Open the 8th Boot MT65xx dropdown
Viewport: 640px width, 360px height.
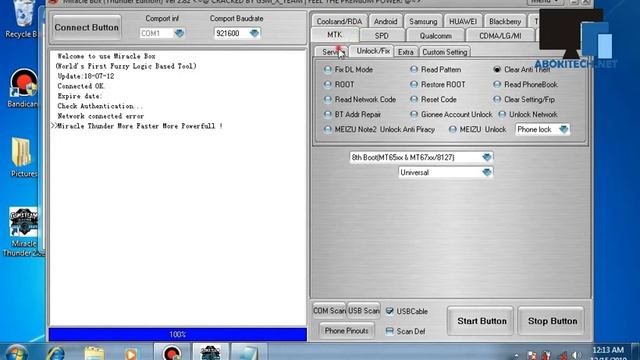(x=487, y=157)
